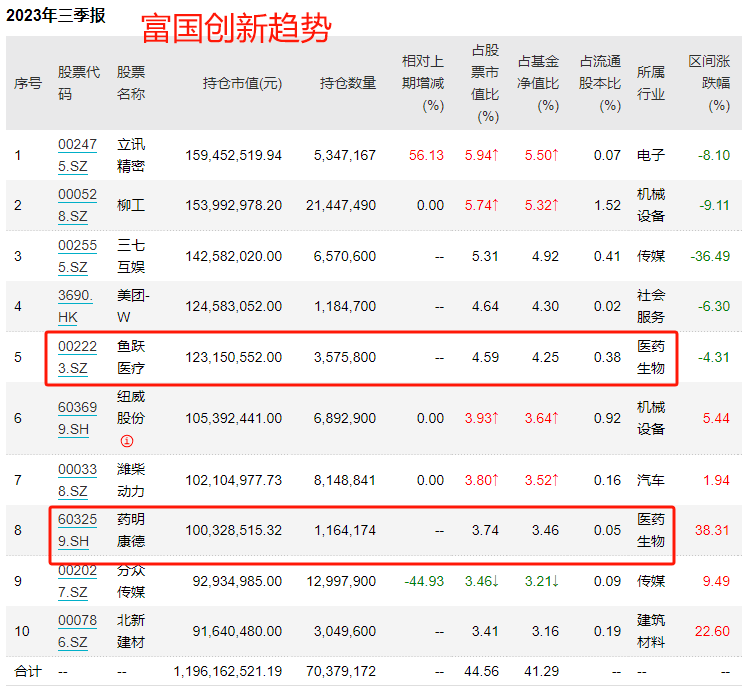Click holding quantity 12,997,900
The height and width of the screenshot is (688, 742).
[341, 581]
